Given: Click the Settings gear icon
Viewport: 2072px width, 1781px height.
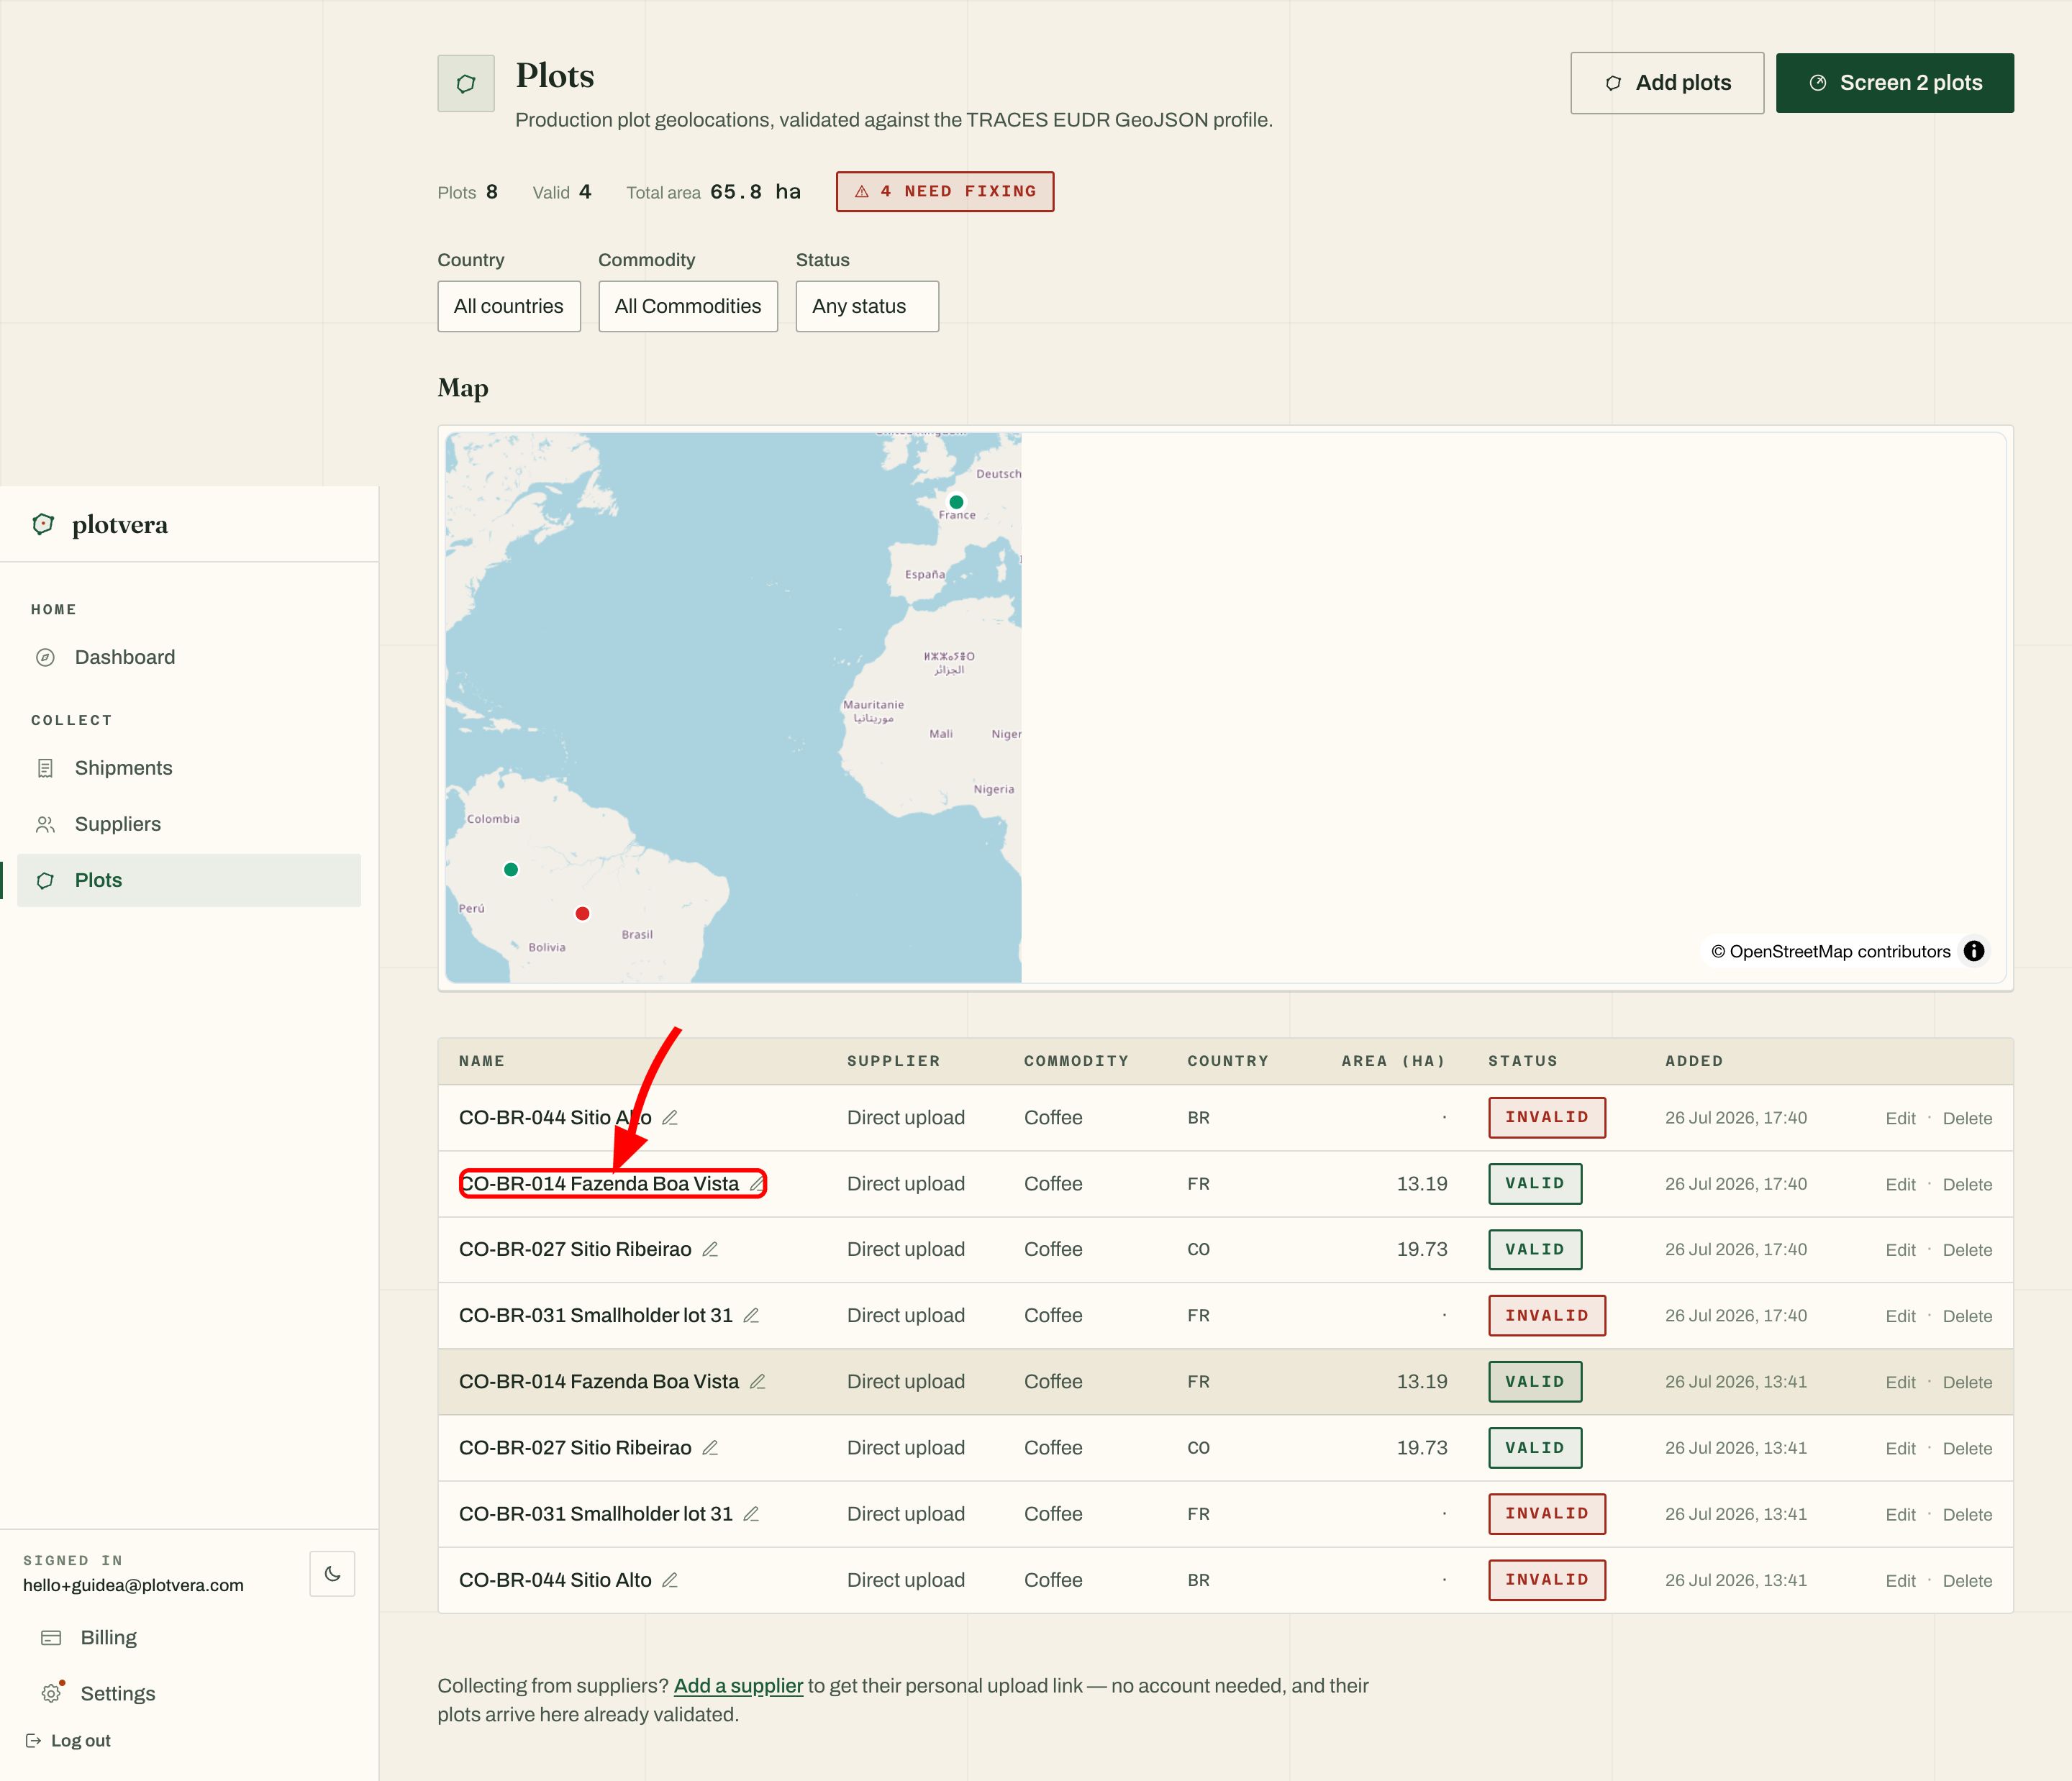Looking at the screenshot, I should click(51, 1693).
